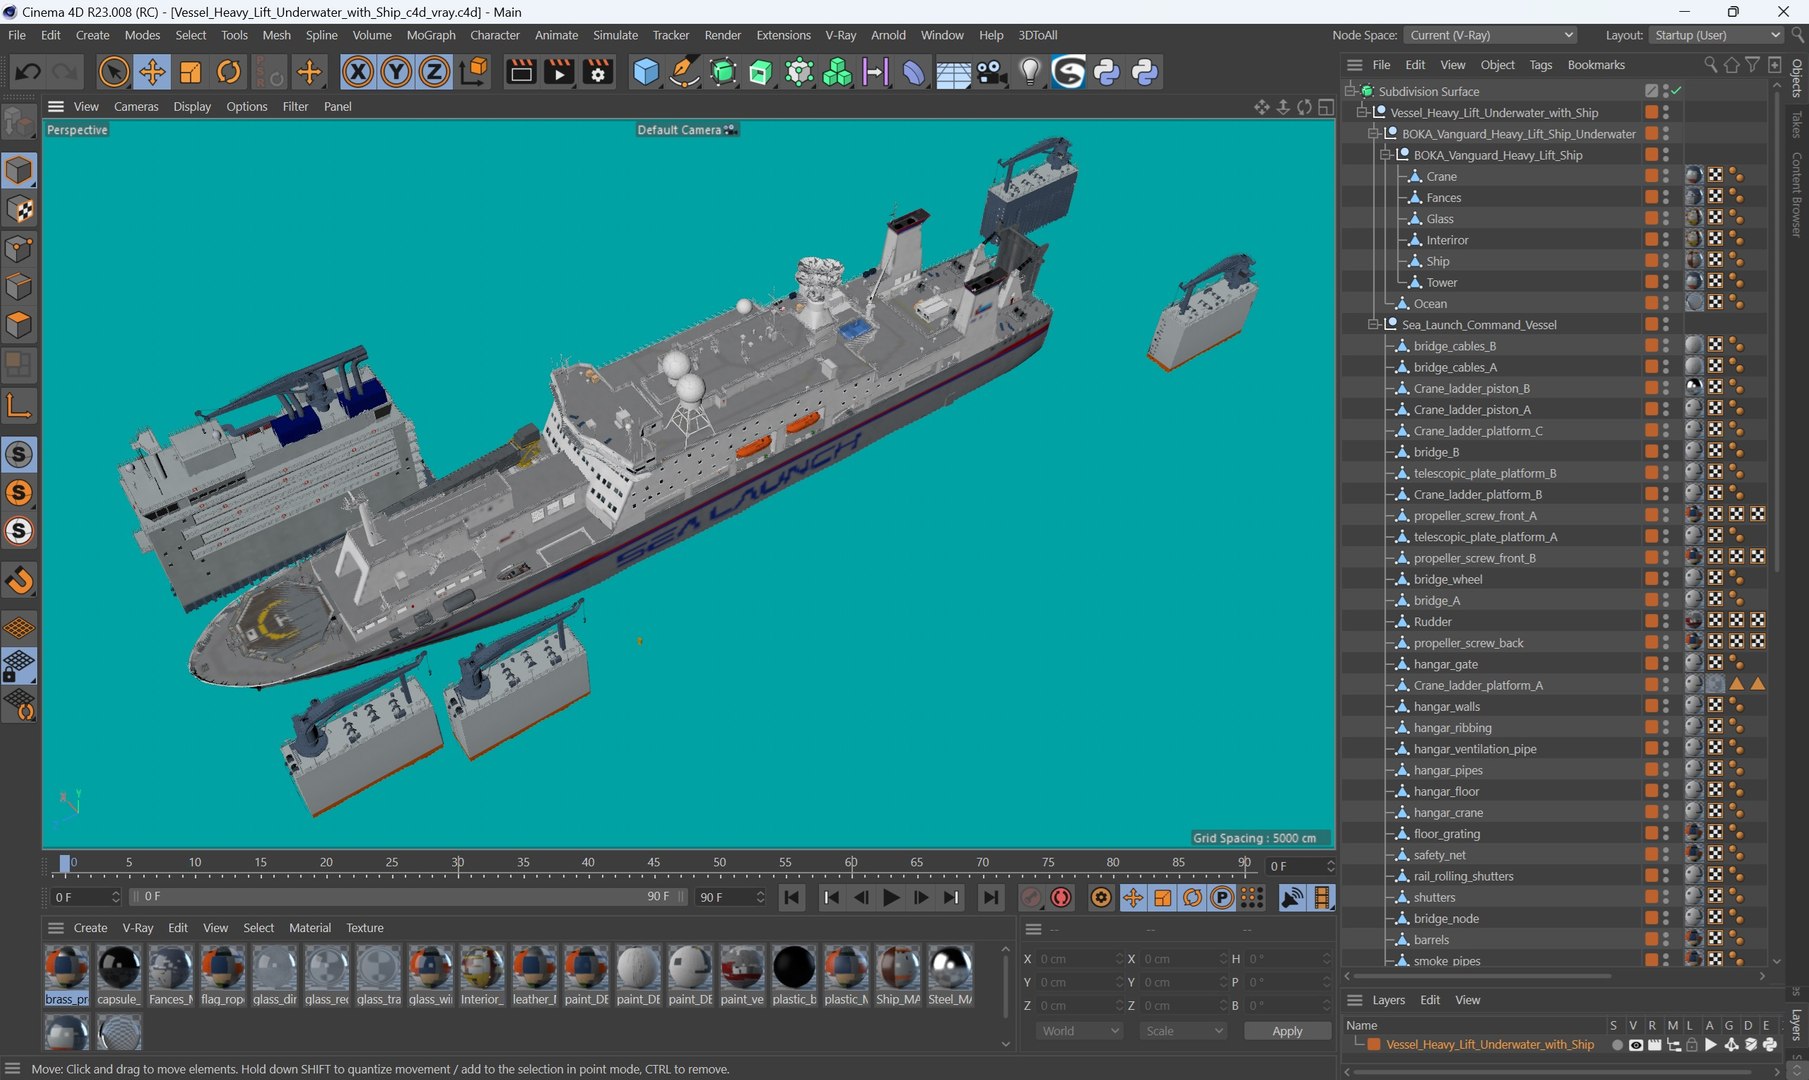Open the MoGraph menu
The width and height of the screenshot is (1809, 1080).
[x=431, y=35]
